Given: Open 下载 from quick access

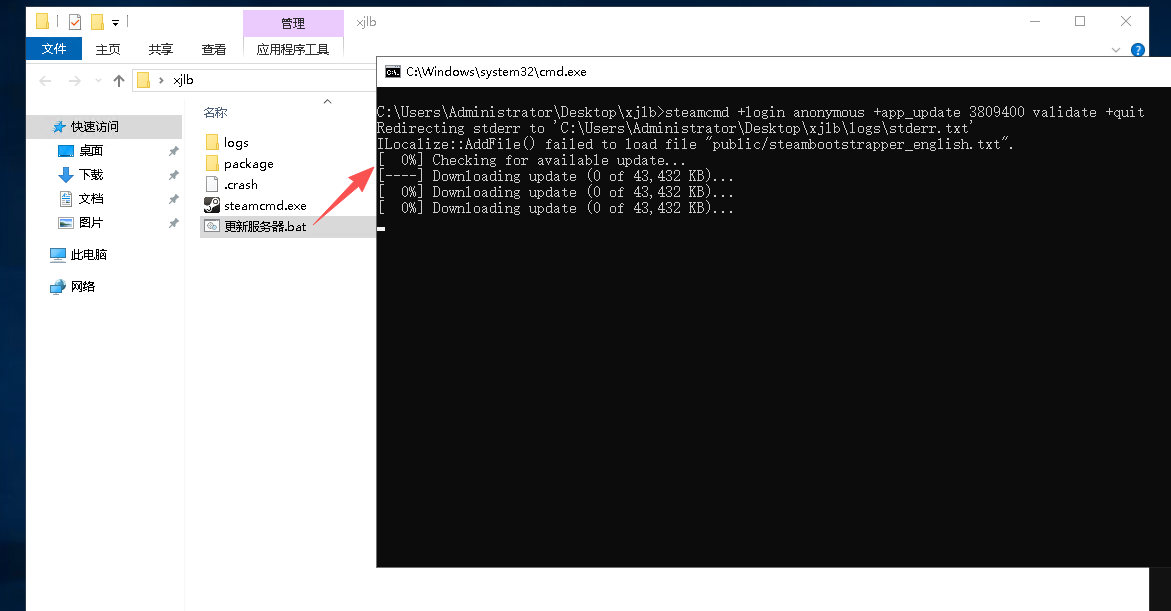Looking at the screenshot, I should (90, 175).
